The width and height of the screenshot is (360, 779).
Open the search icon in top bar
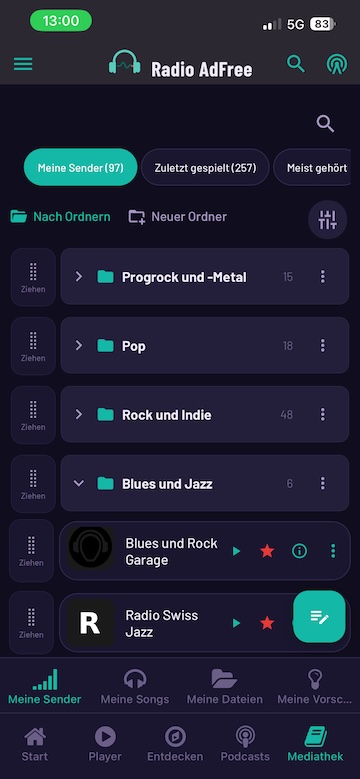pyautogui.click(x=296, y=64)
